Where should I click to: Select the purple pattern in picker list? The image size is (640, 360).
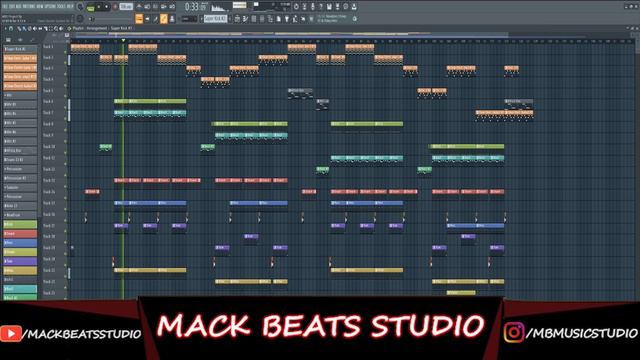(x=20, y=261)
